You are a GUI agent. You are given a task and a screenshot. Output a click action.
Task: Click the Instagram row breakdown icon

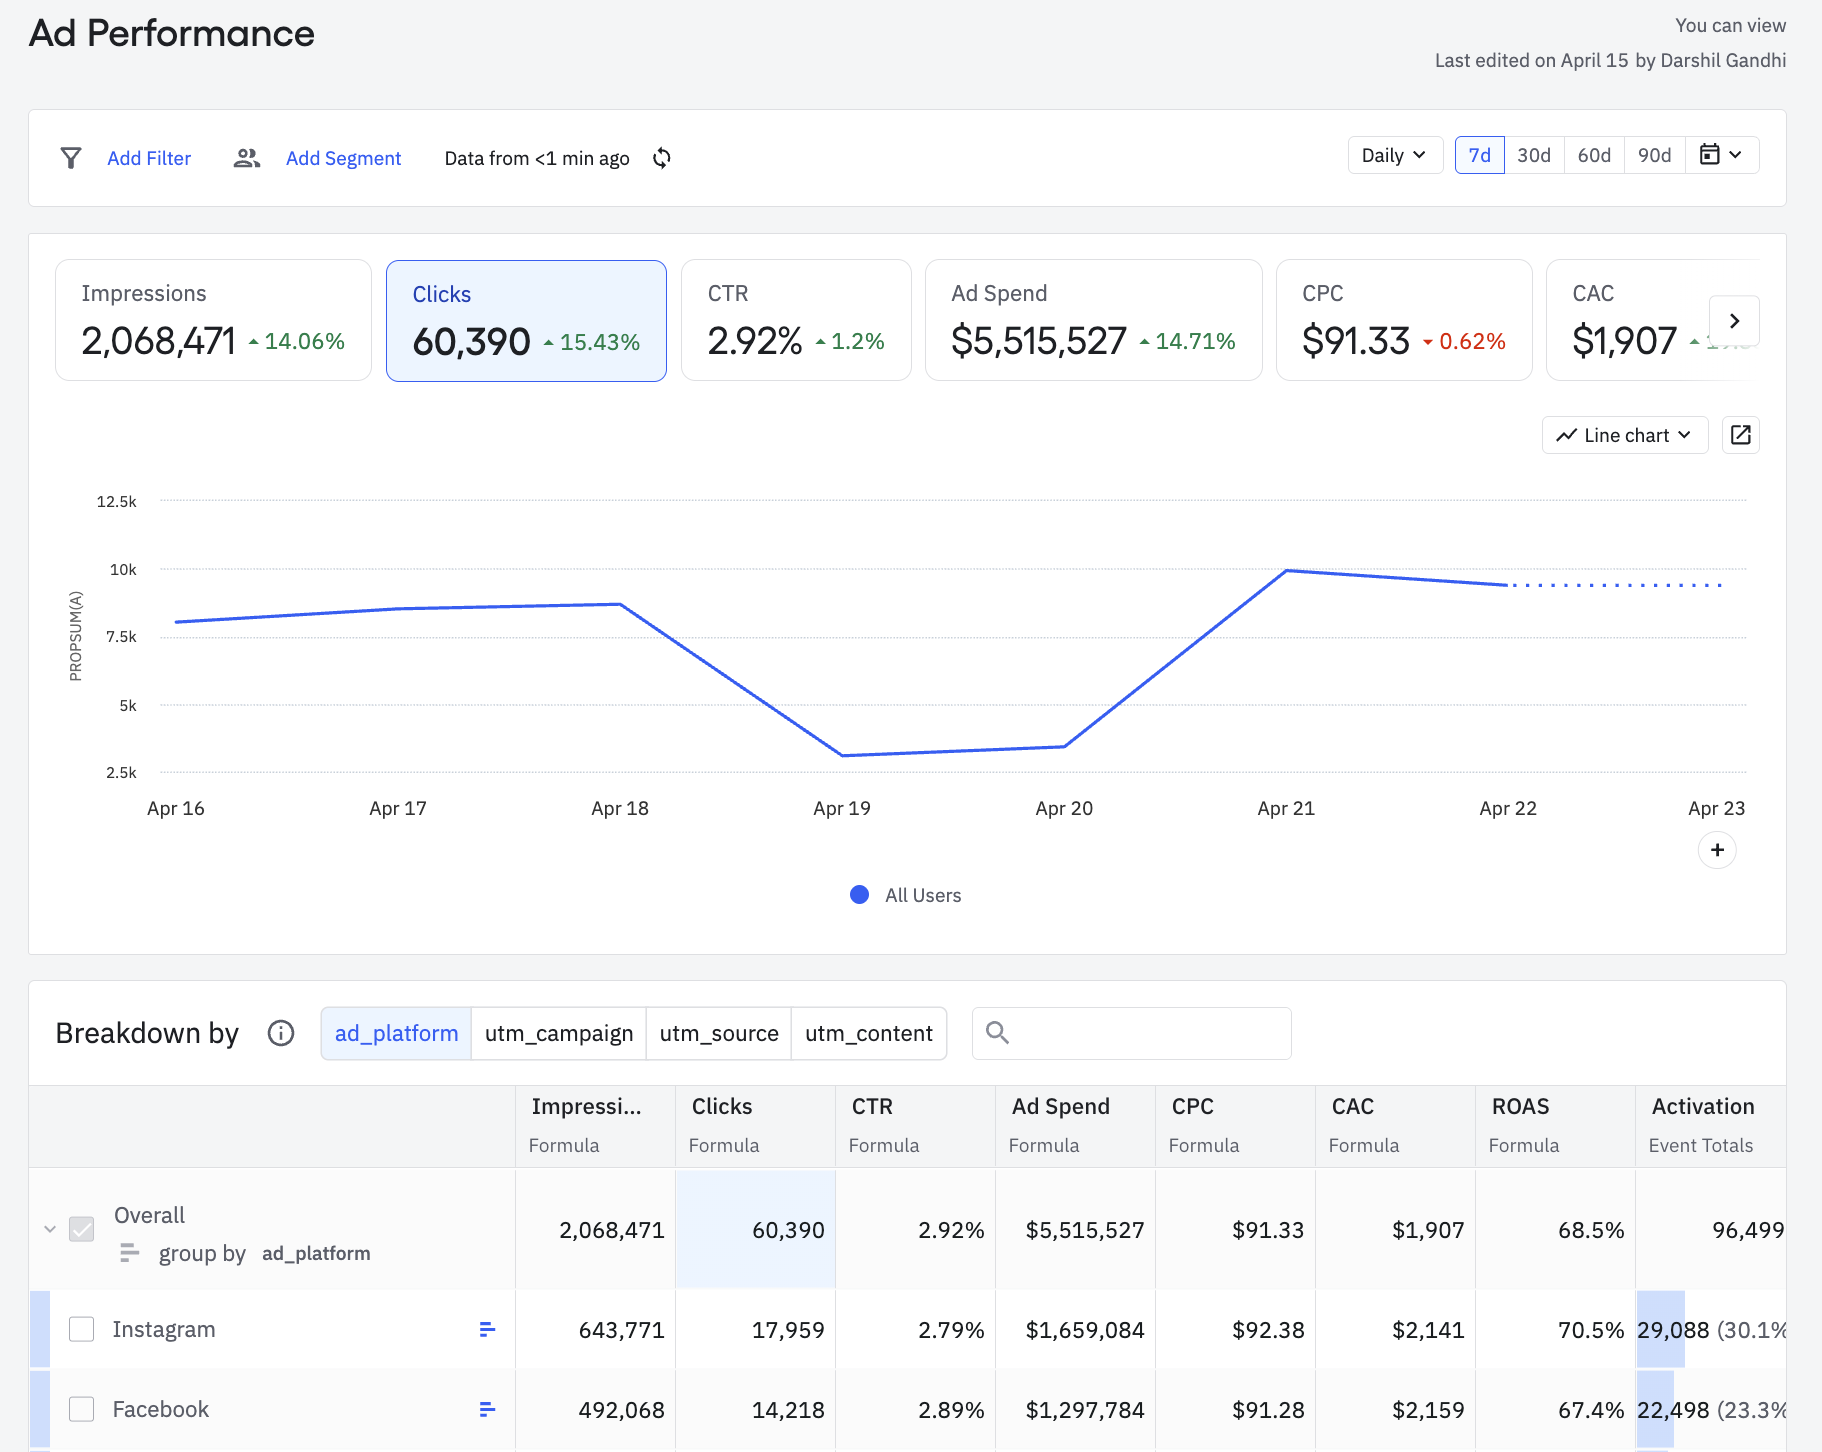tap(487, 1329)
